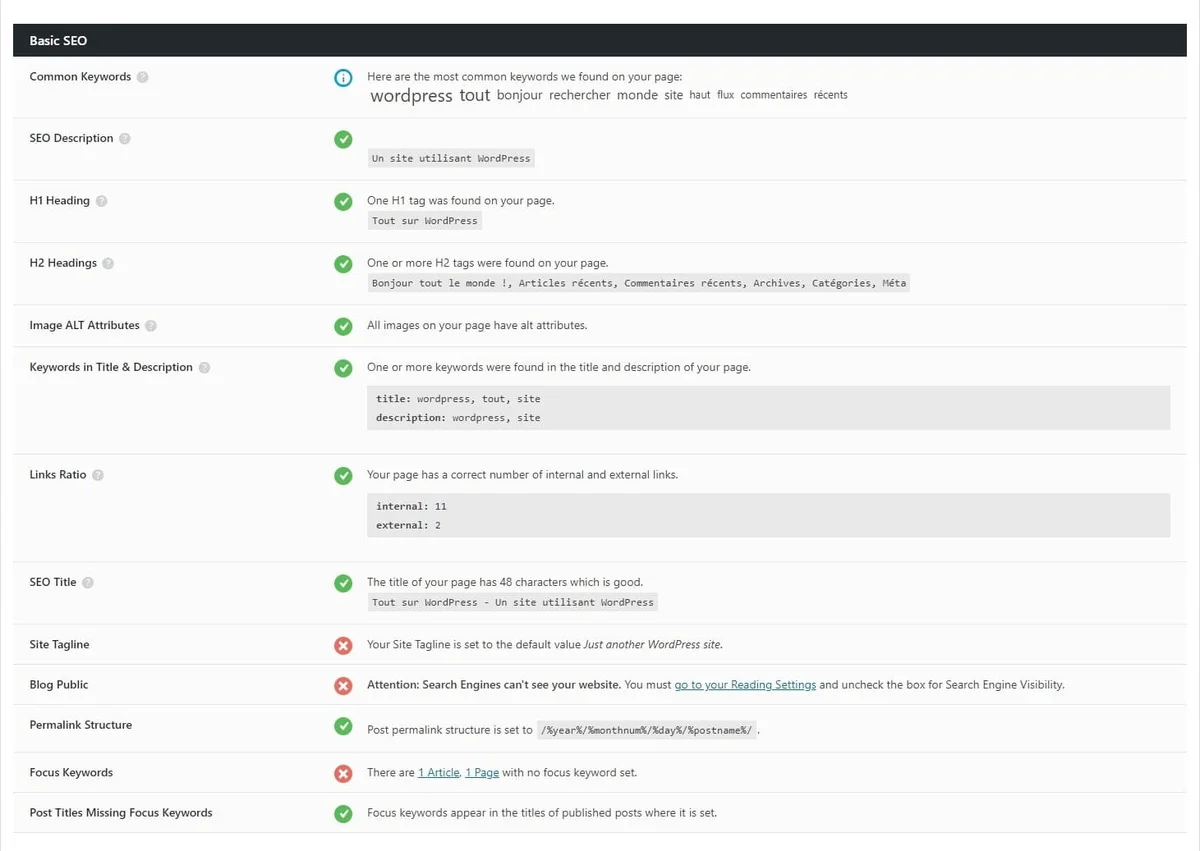Open the Links Ratio help icon

(x=98, y=475)
